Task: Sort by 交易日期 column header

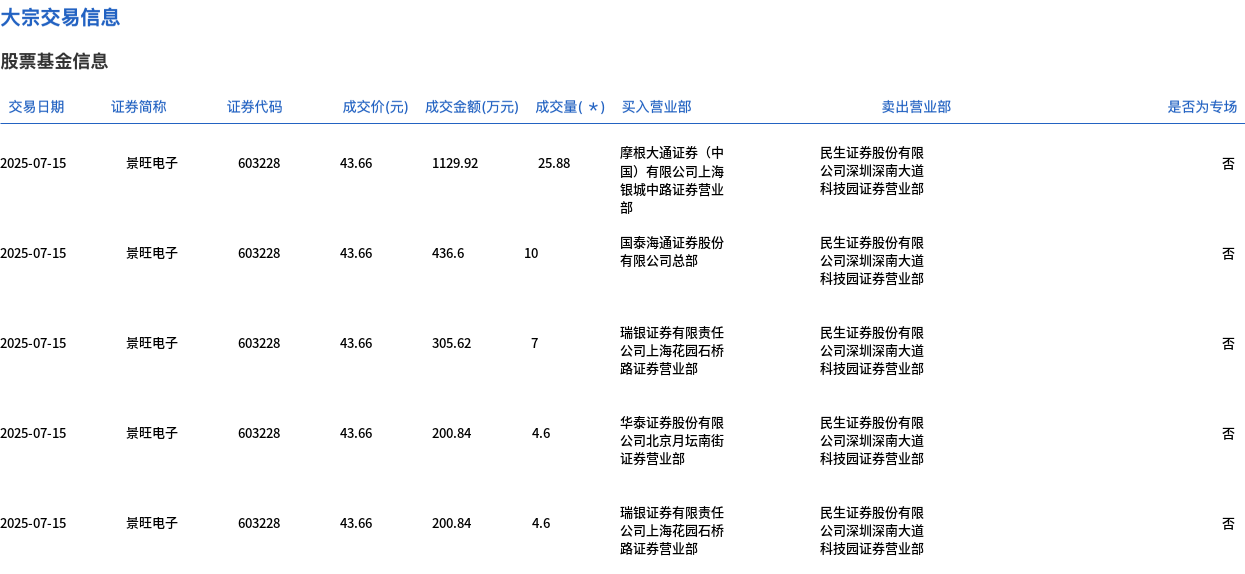Action: pos(36,107)
